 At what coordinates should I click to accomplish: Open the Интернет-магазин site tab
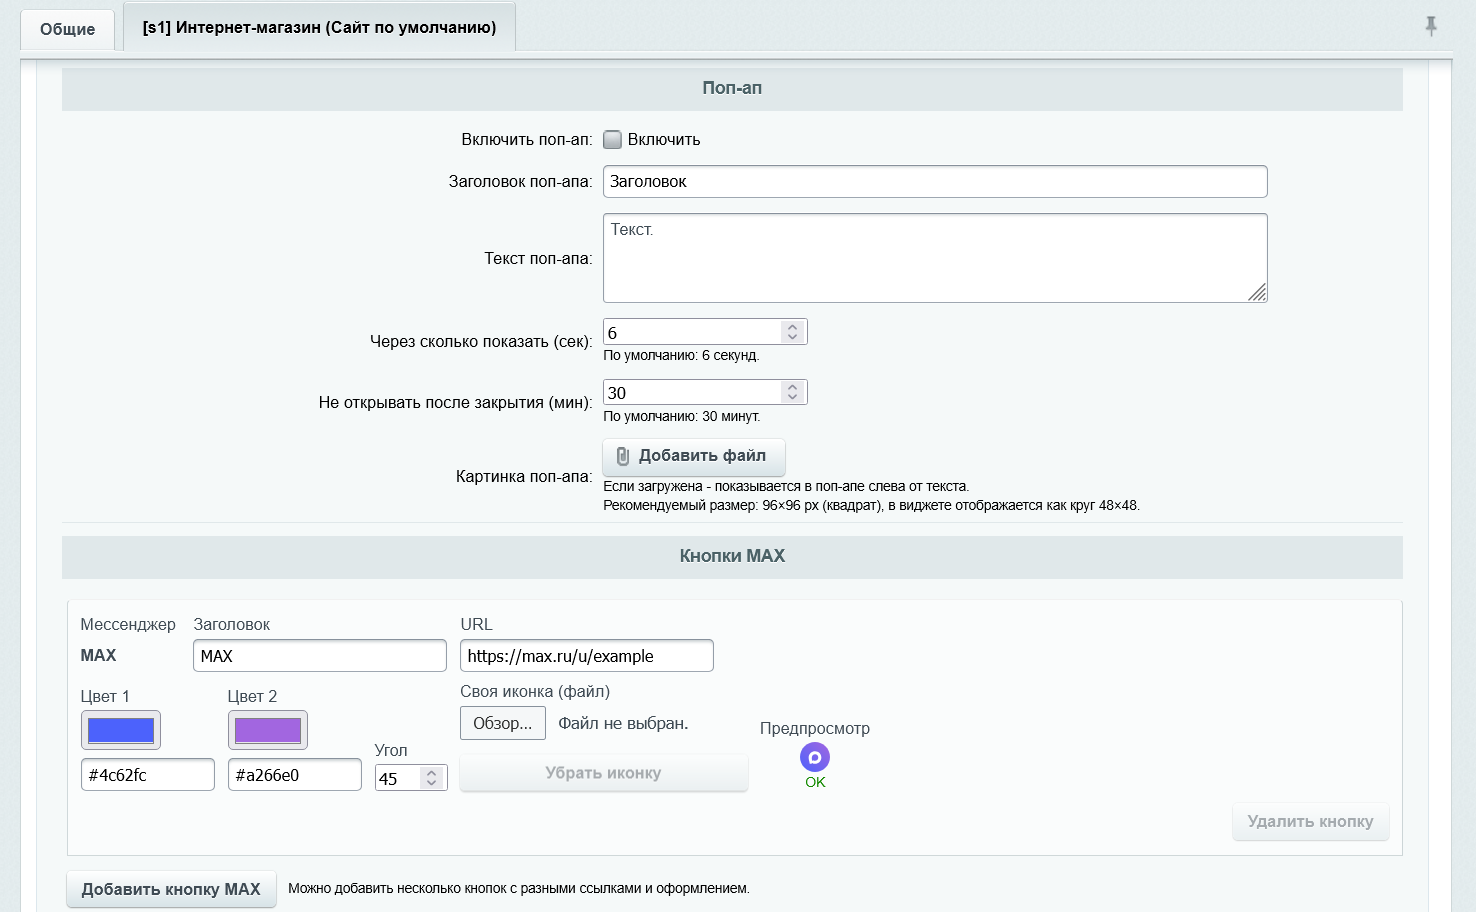[x=319, y=27]
